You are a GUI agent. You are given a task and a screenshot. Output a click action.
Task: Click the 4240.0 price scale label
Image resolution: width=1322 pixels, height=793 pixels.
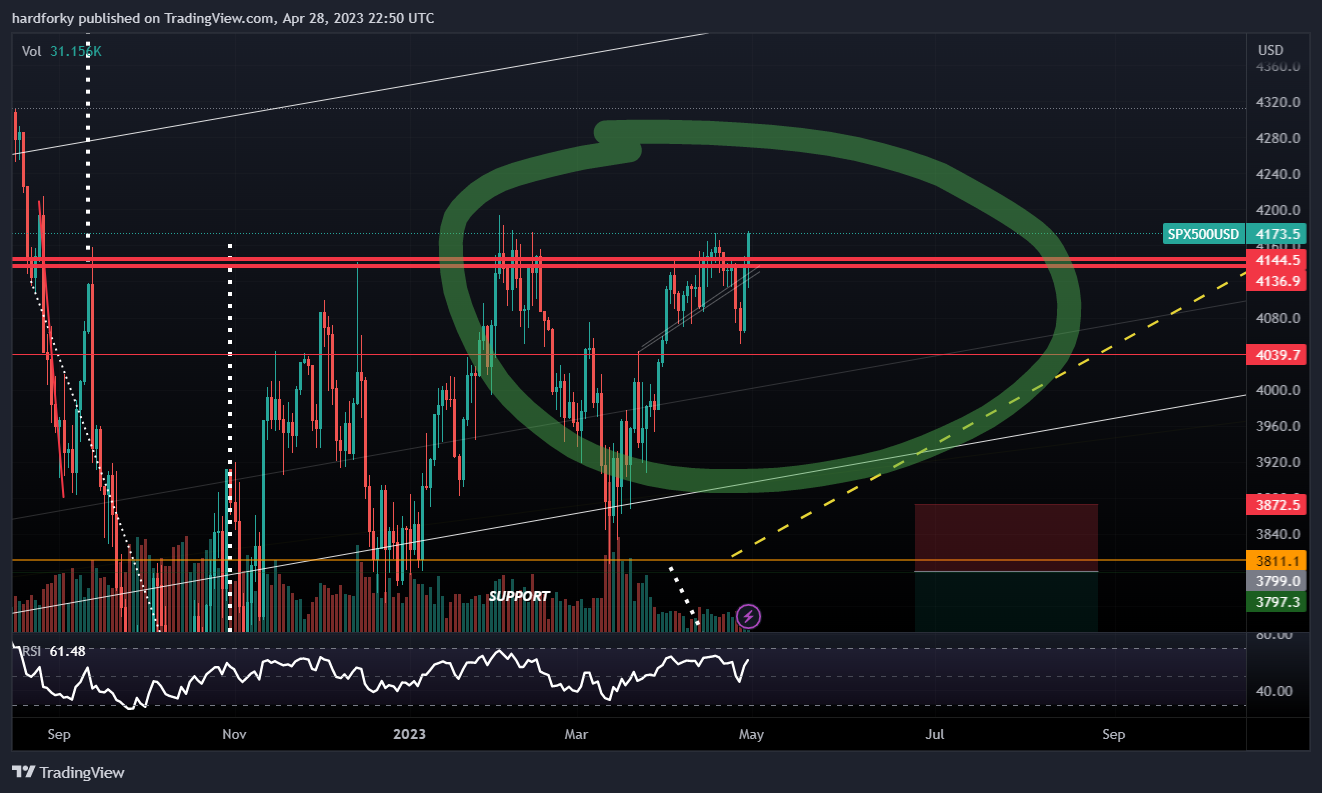[1278, 174]
